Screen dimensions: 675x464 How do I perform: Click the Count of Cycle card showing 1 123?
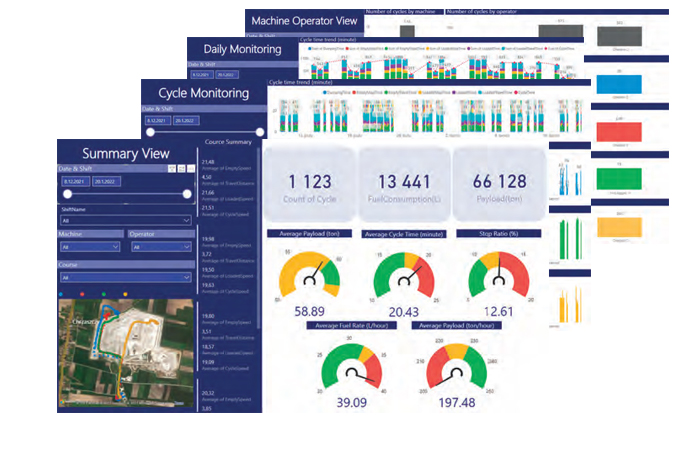pos(309,186)
